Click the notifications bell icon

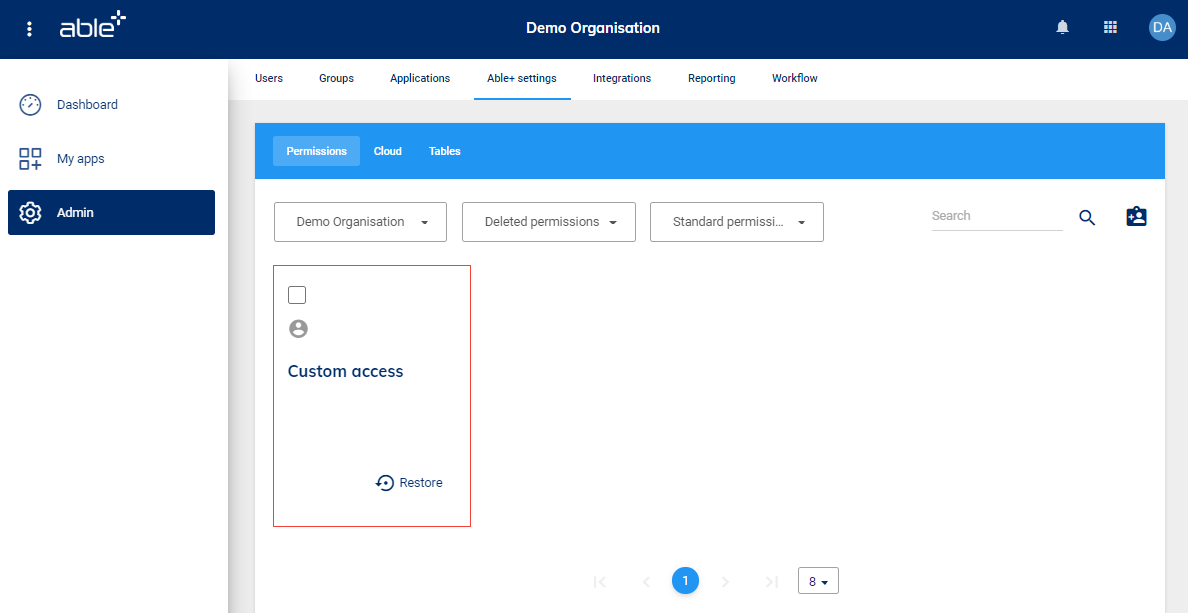click(x=1062, y=28)
